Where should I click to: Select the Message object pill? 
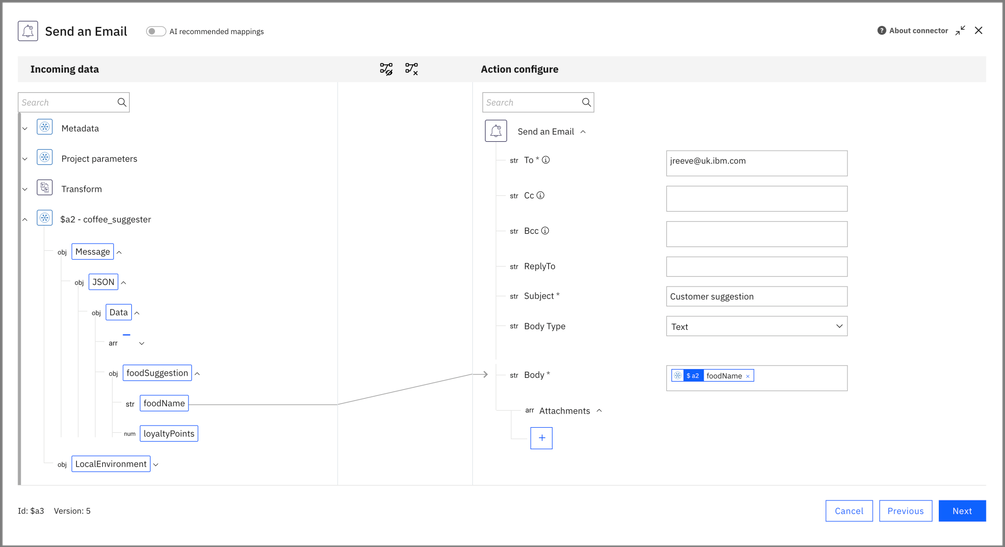tap(93, 252)
